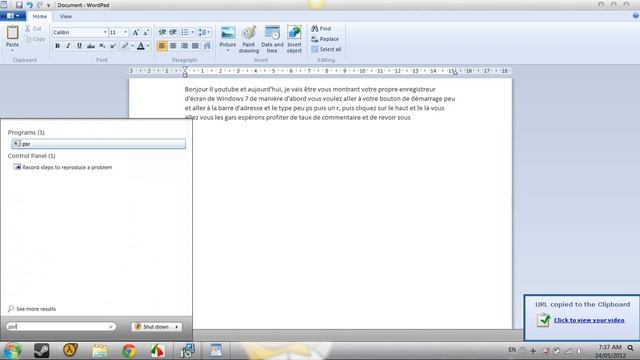640x360 pixels.
Task: Click the first-line indent marker on ruler
Action: 185,68
